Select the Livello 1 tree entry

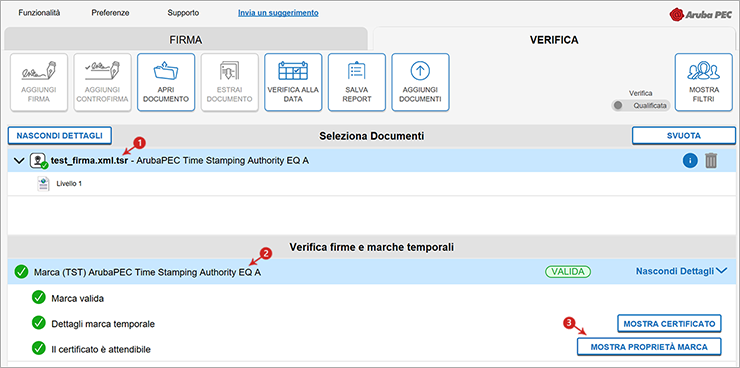pyautogui.click(x=69, y=184)
